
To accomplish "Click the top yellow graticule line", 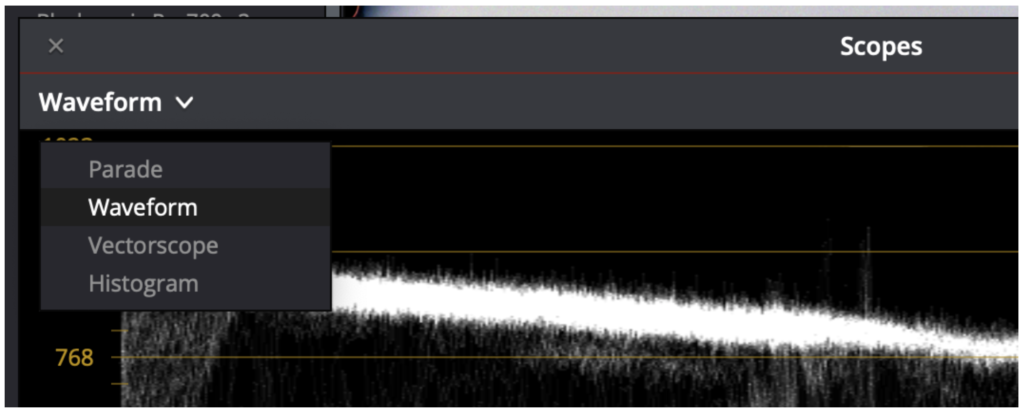I will pyautogui.click(x=673, y=146).
